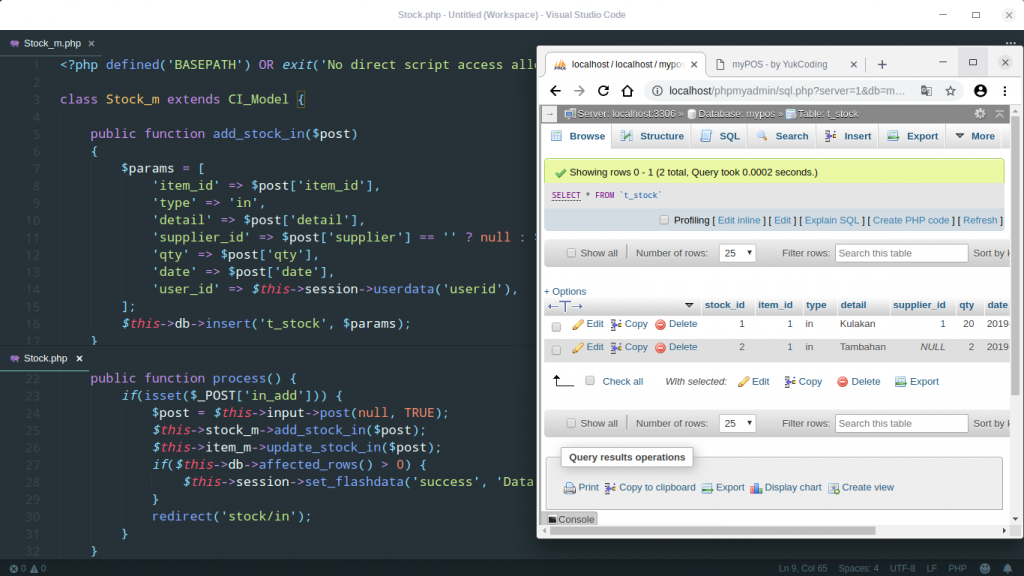Bookmark this page with the star icon

[x=951, y=91]
